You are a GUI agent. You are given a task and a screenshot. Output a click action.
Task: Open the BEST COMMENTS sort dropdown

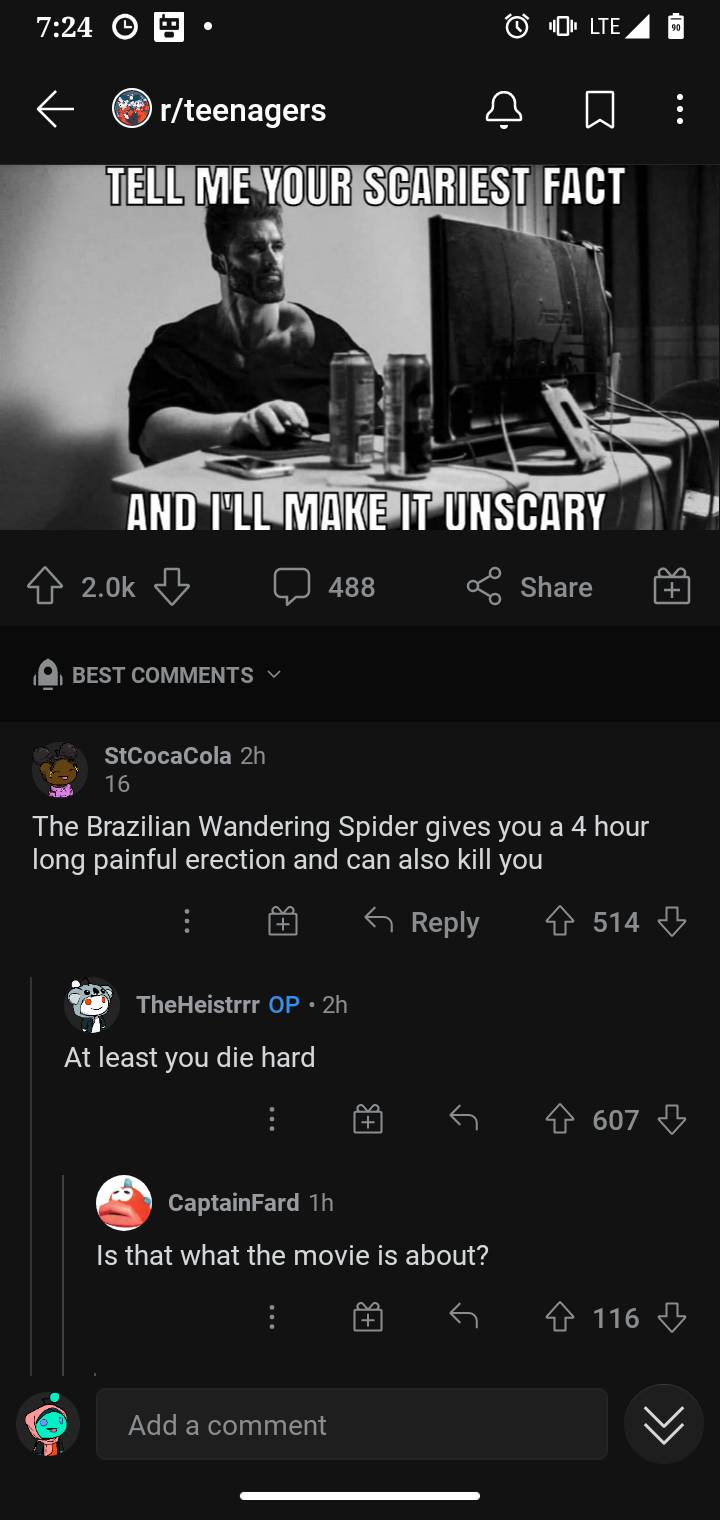click(160, 675)
